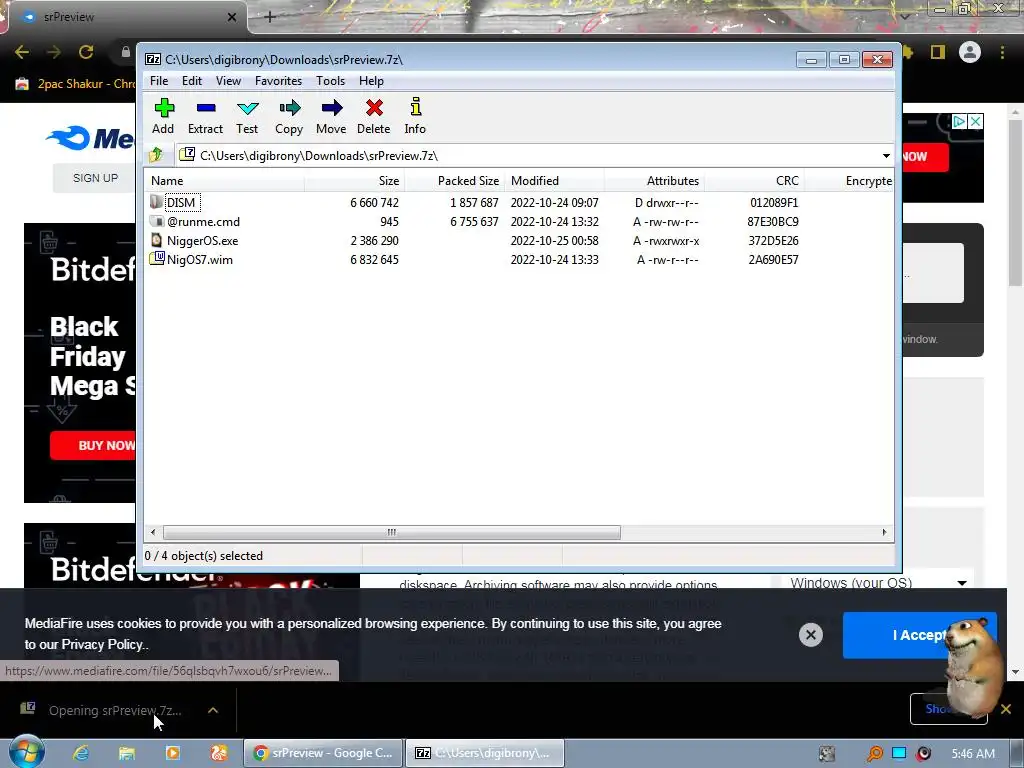The image size is (1024, 768).
Task: Click the Windows Start orb
Action: coord(27,752)
